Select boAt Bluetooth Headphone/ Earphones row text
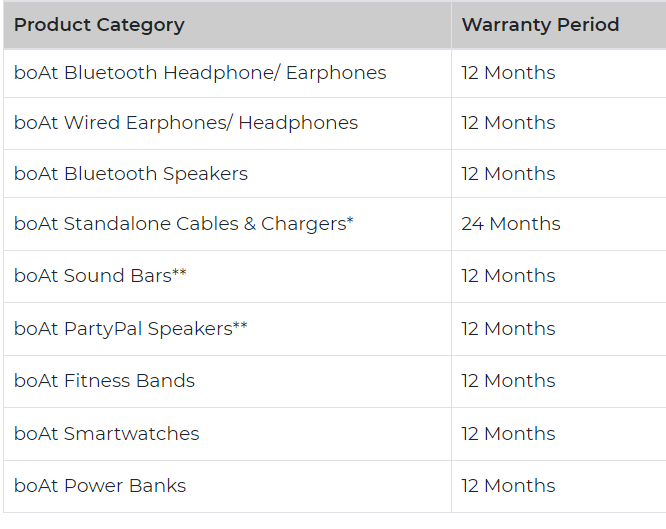Screen dimensions: 666x529 click(x=200, y=73)
